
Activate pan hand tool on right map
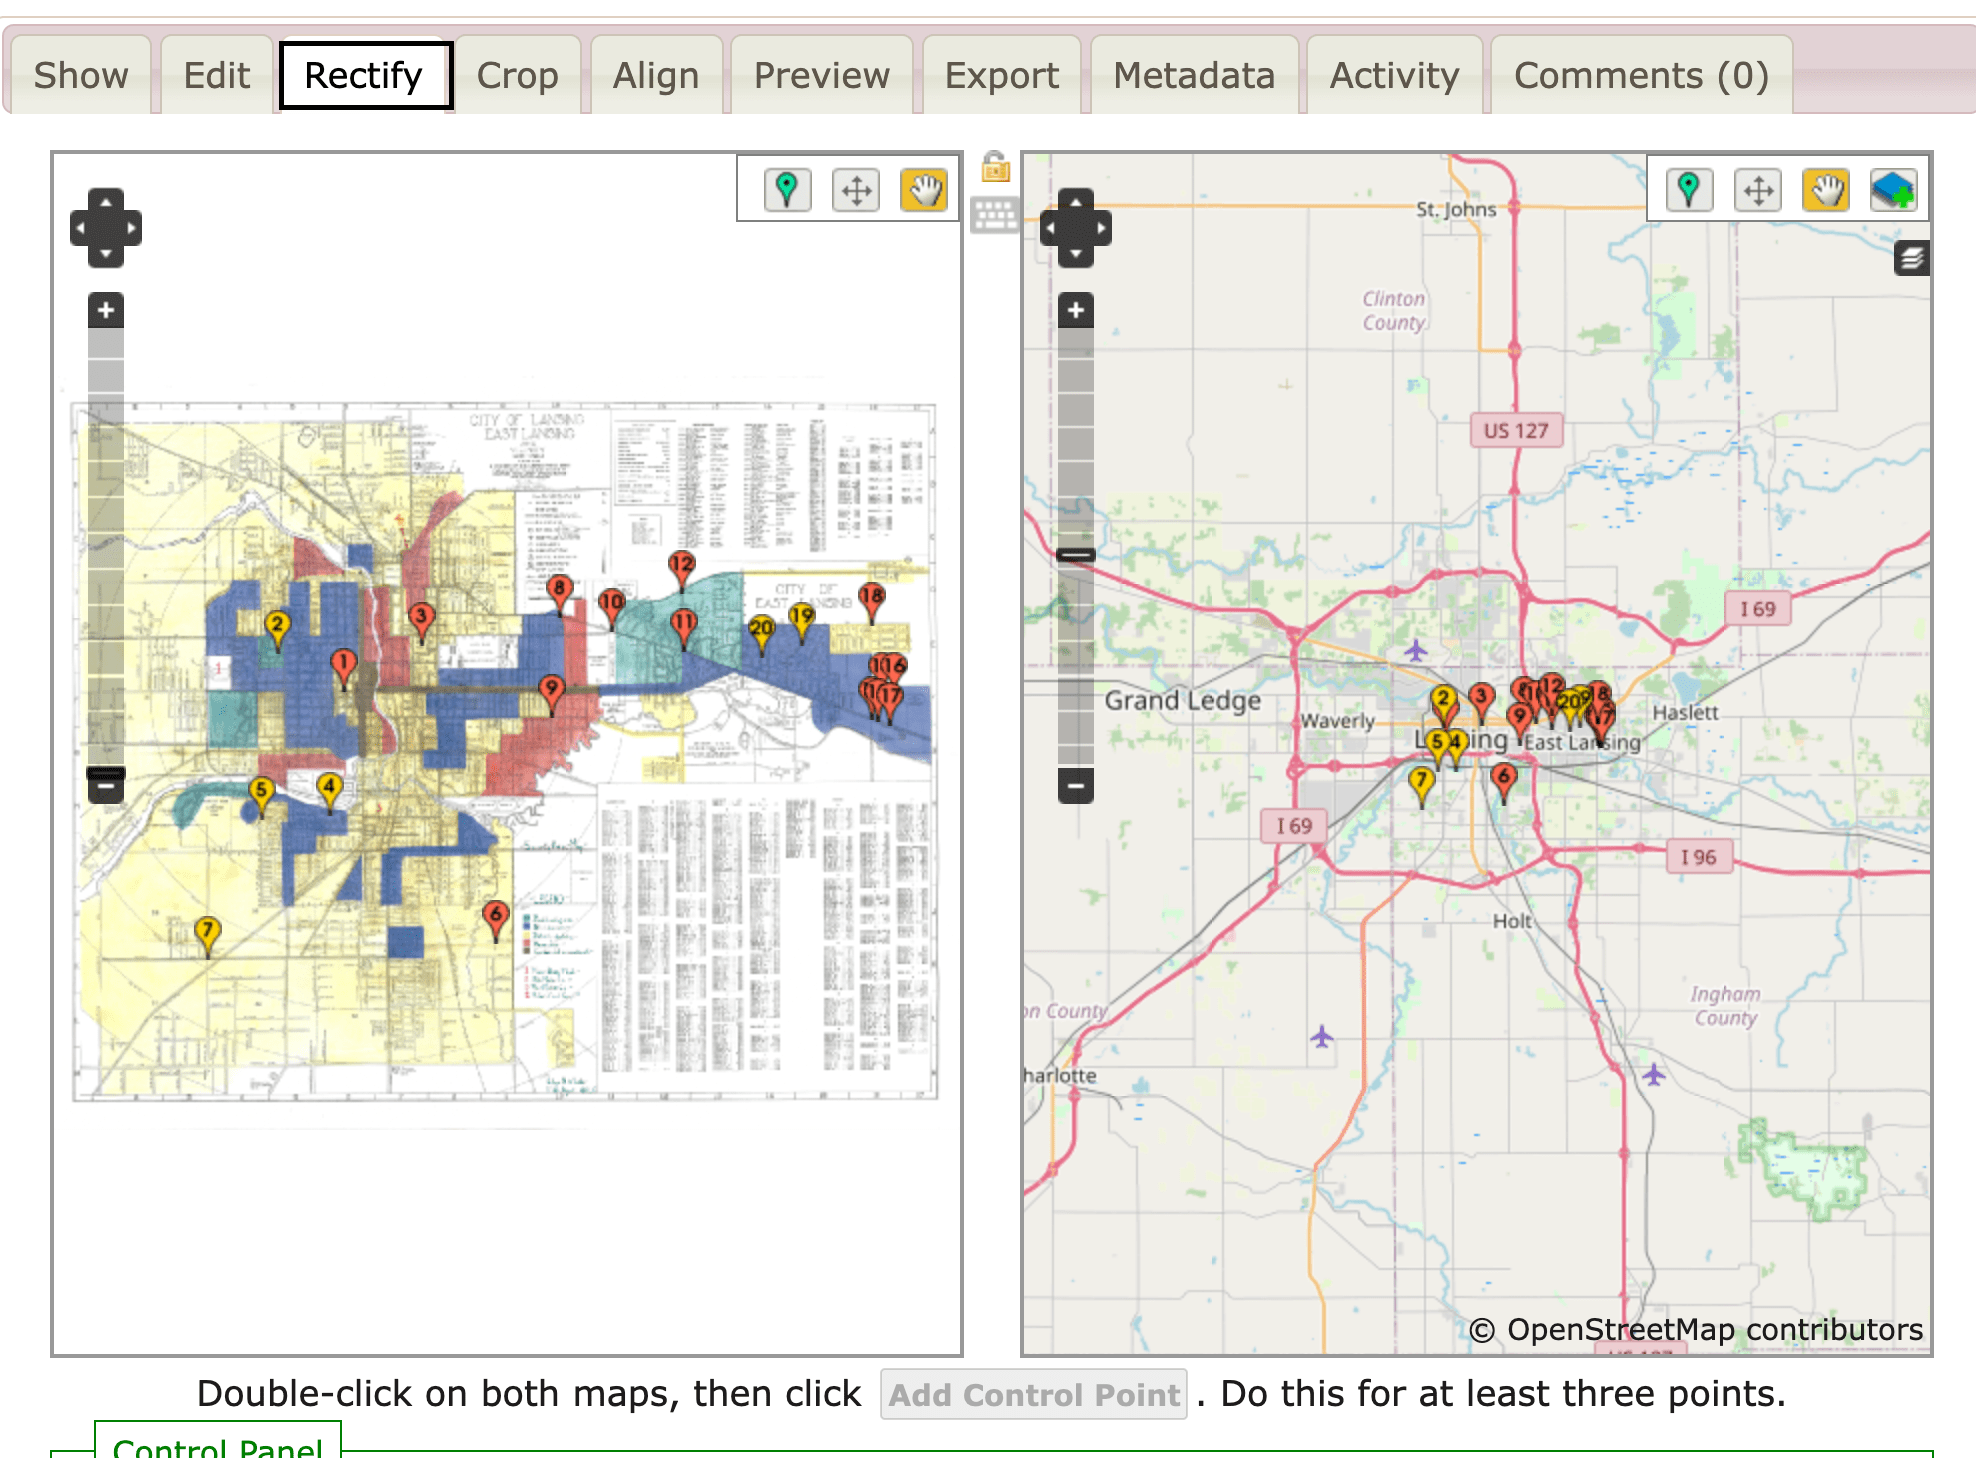(1826, 189)
